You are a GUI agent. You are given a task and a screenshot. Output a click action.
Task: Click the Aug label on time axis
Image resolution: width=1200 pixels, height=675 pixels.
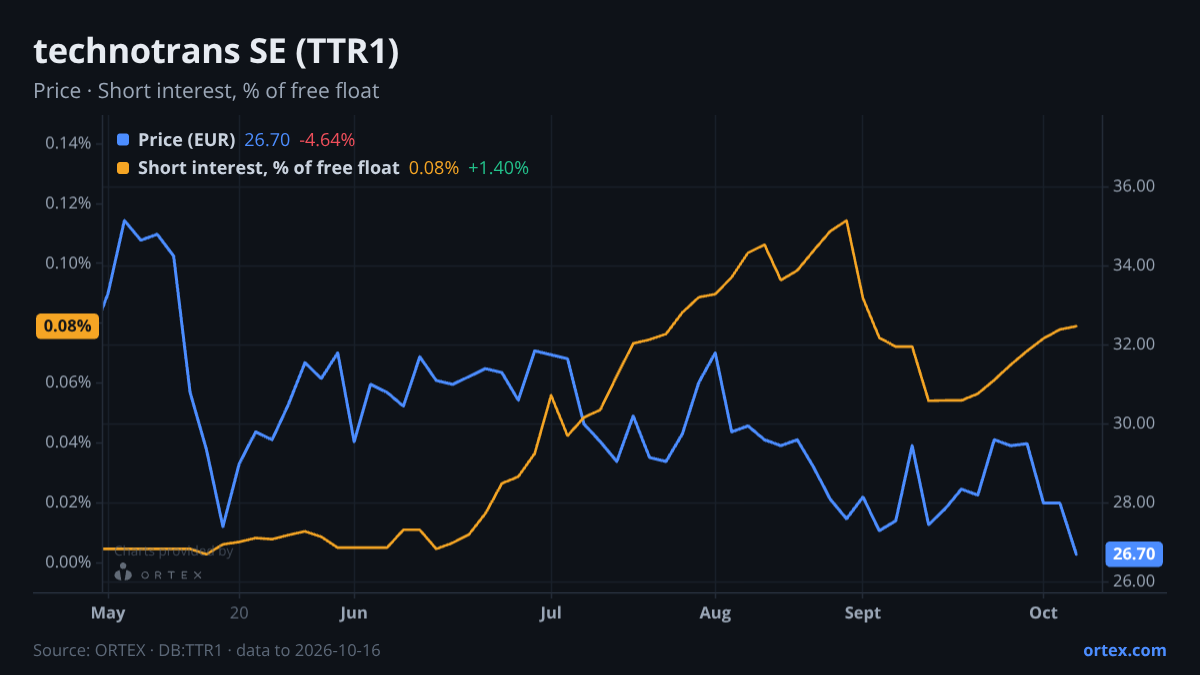(715, 613)
